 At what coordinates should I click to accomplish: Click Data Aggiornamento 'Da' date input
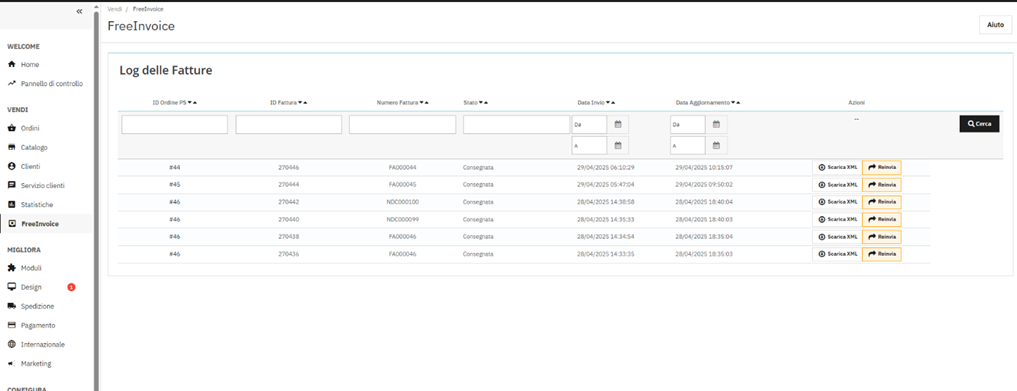(688, 124)
